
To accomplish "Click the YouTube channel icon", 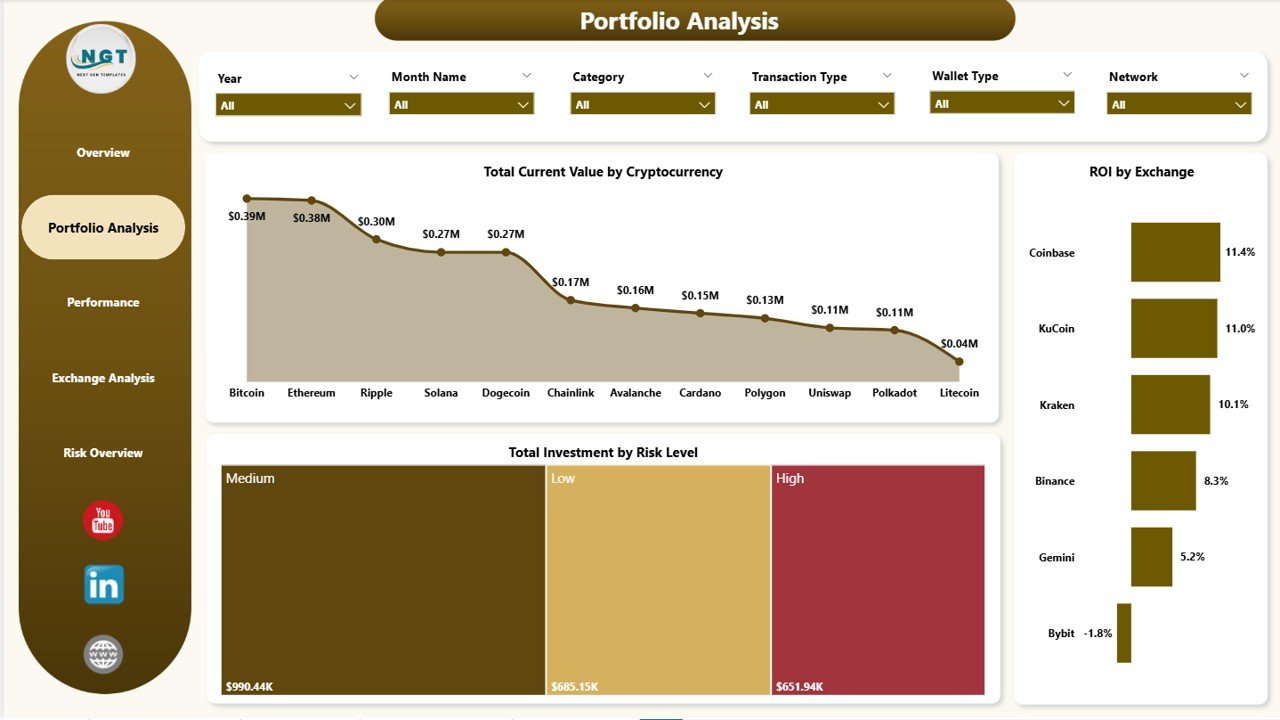I will point(101,519).
